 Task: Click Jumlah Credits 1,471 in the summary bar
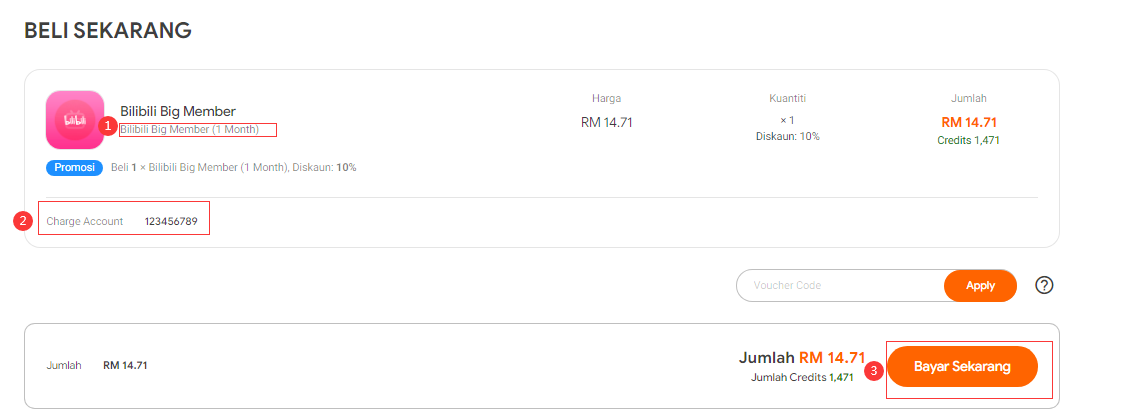pos(802,376)
